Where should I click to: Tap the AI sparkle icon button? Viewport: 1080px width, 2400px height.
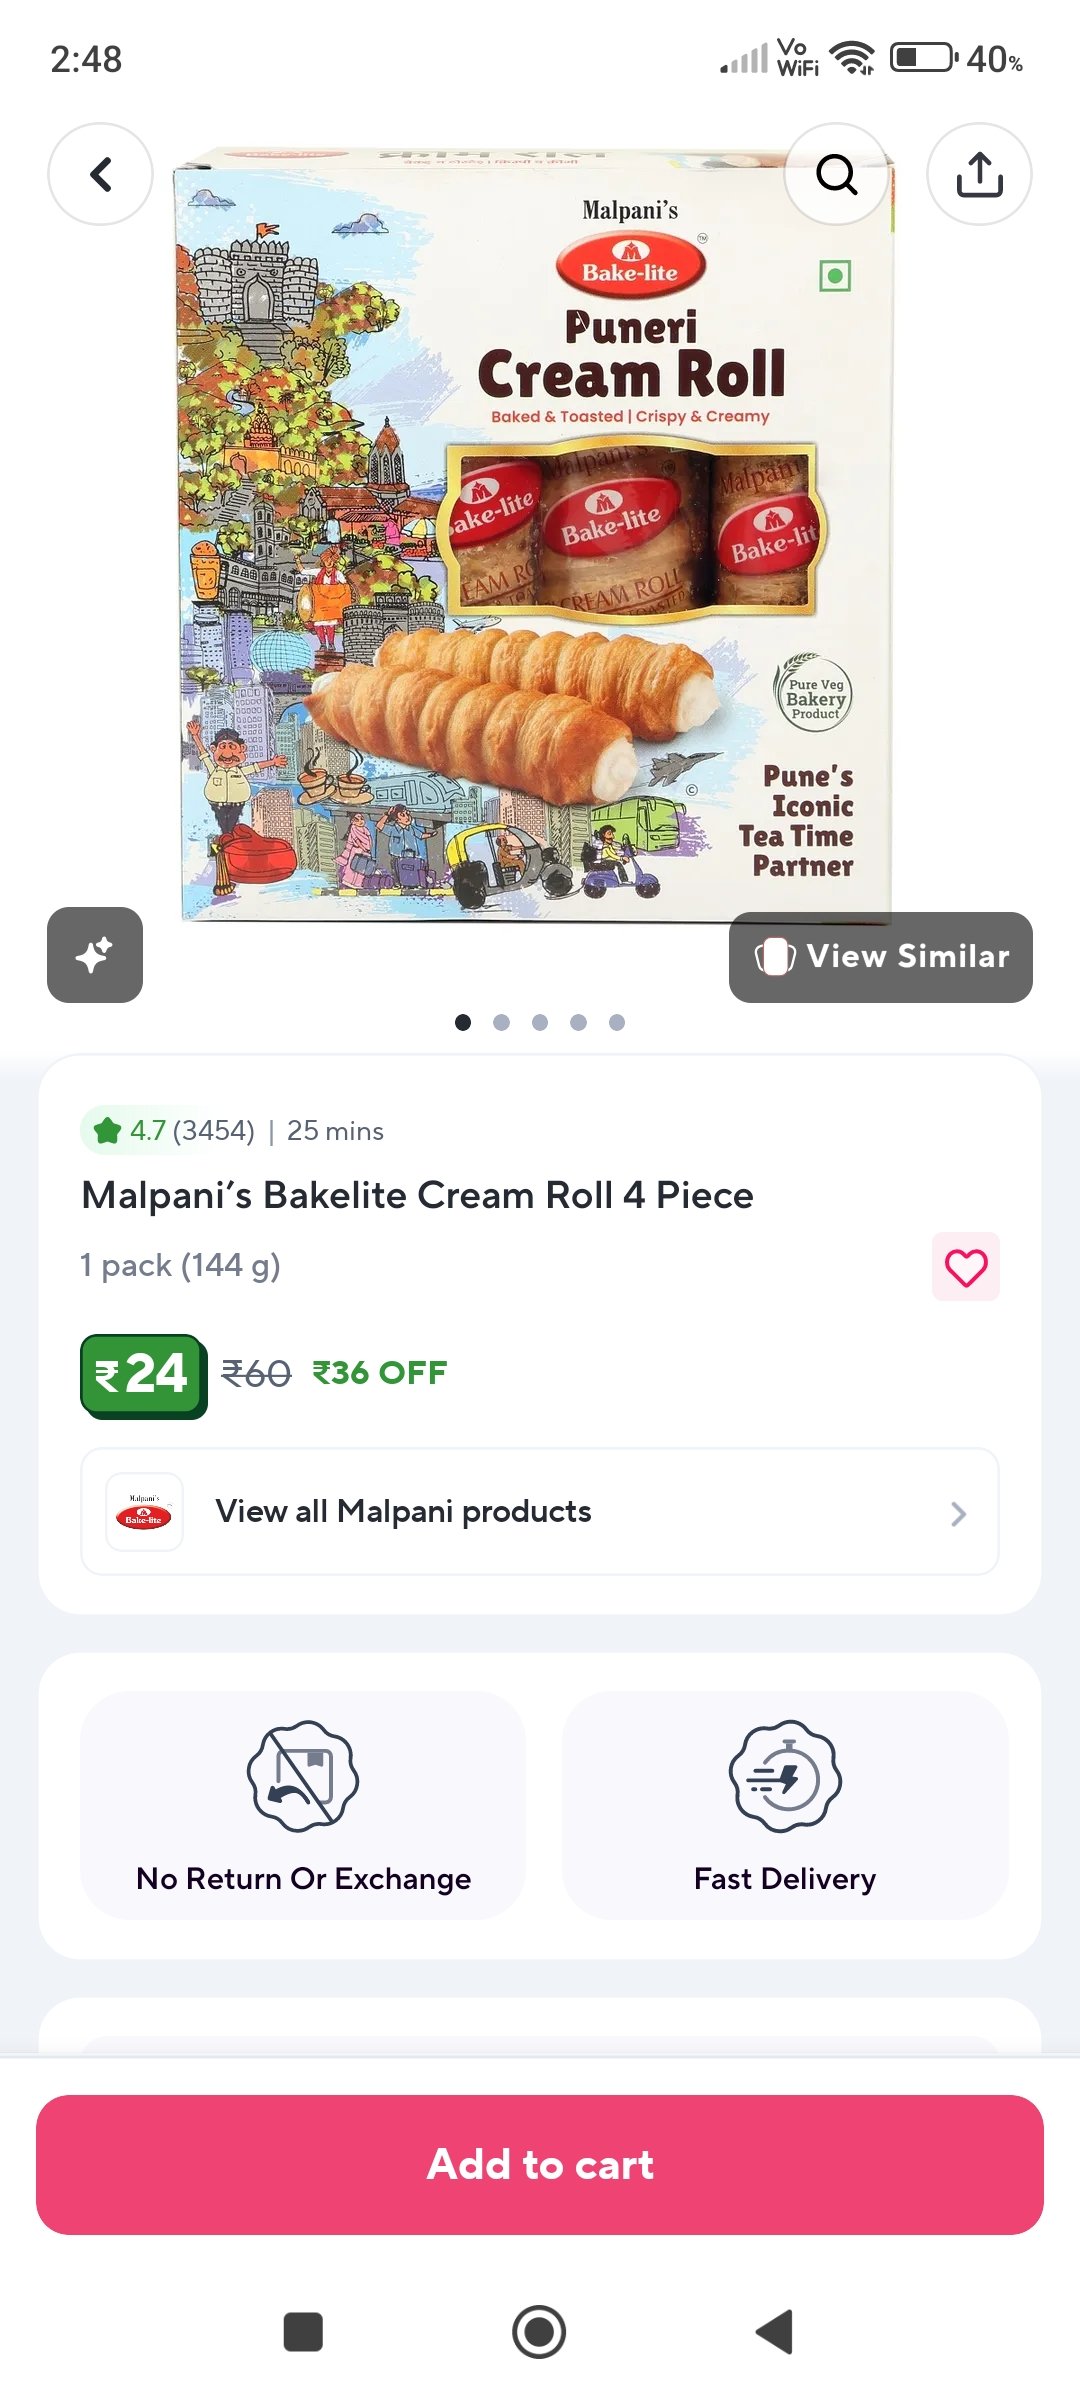coord(95,955)
